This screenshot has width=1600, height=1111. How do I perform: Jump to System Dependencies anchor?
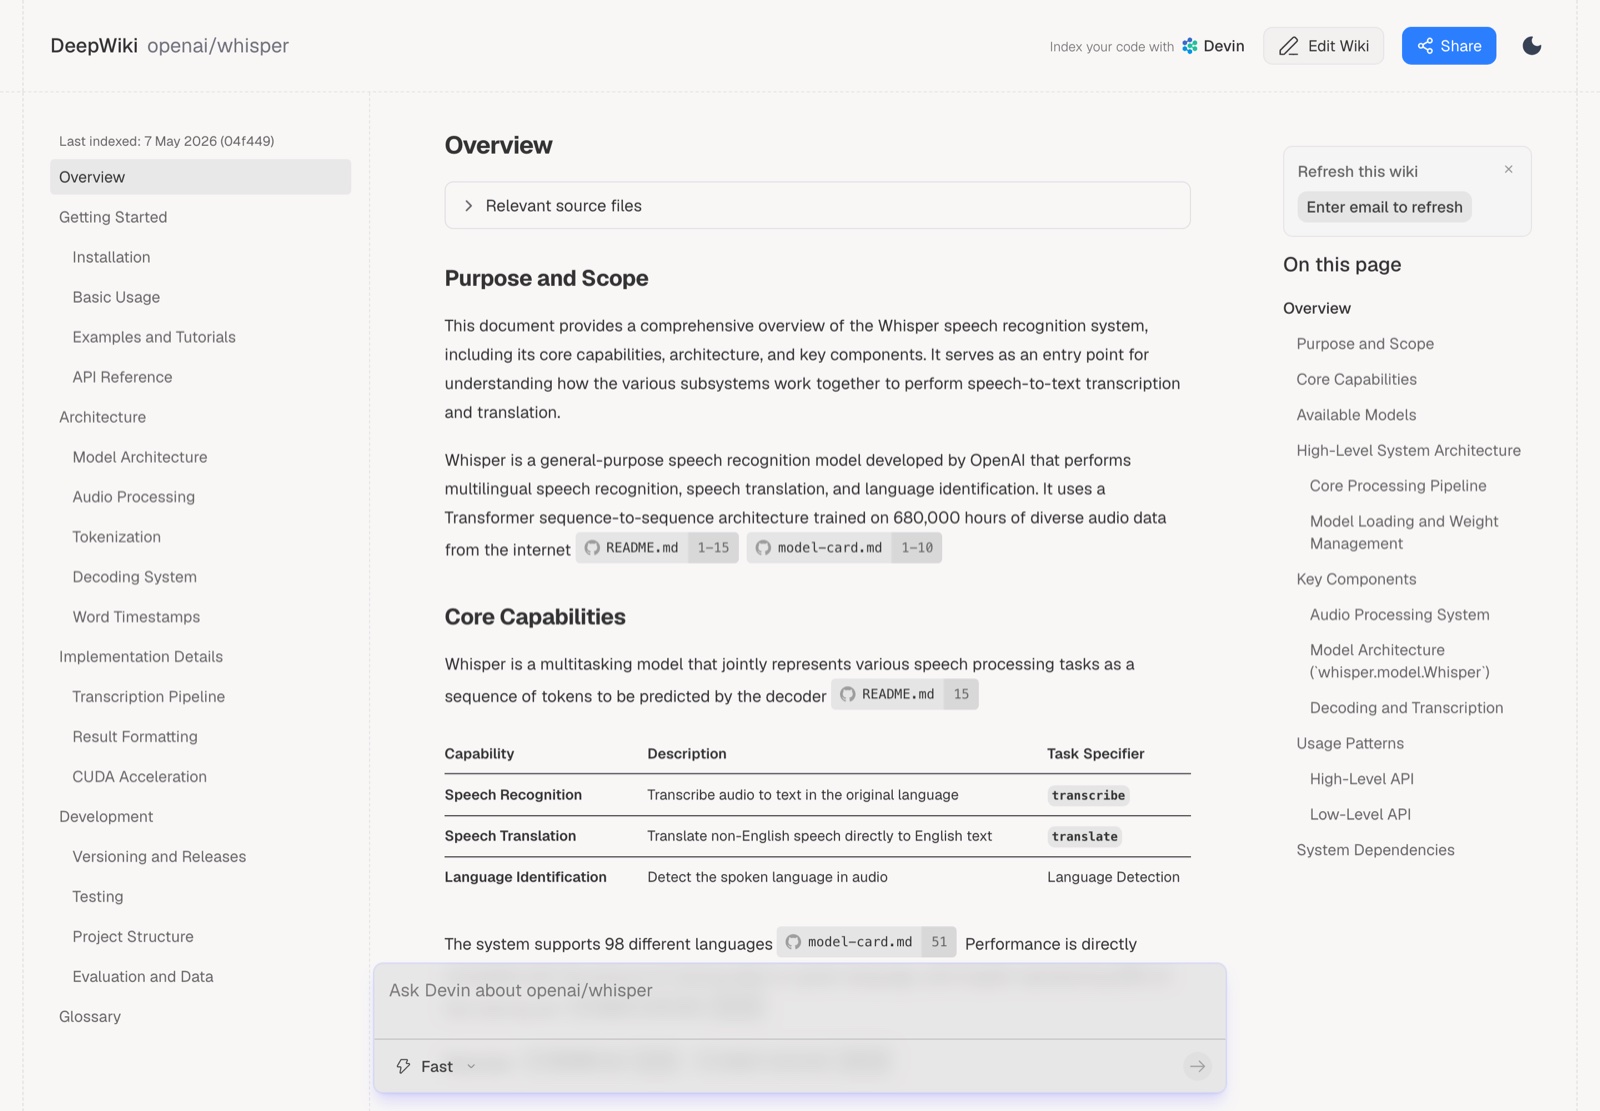pos(1375,850)
